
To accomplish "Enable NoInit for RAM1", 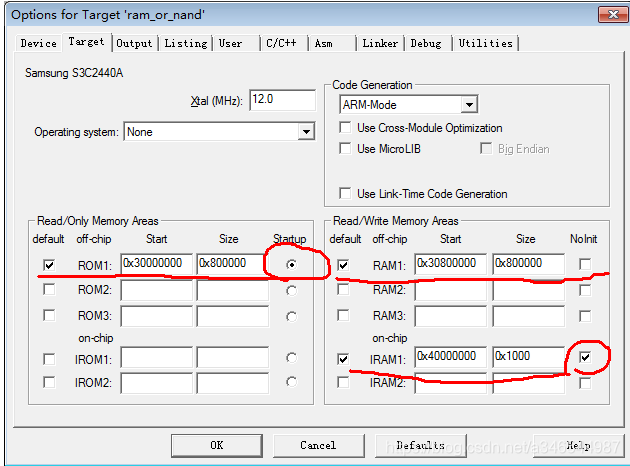I will click(585, 264).
